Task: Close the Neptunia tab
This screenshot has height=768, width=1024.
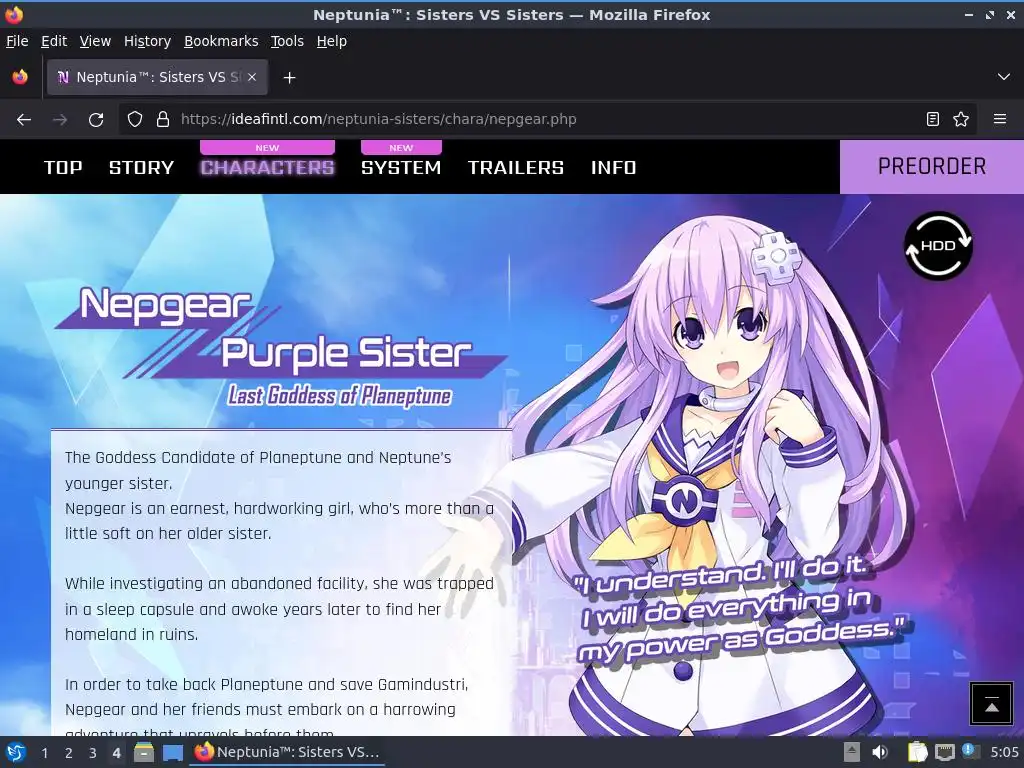Action: coord(252,77)
